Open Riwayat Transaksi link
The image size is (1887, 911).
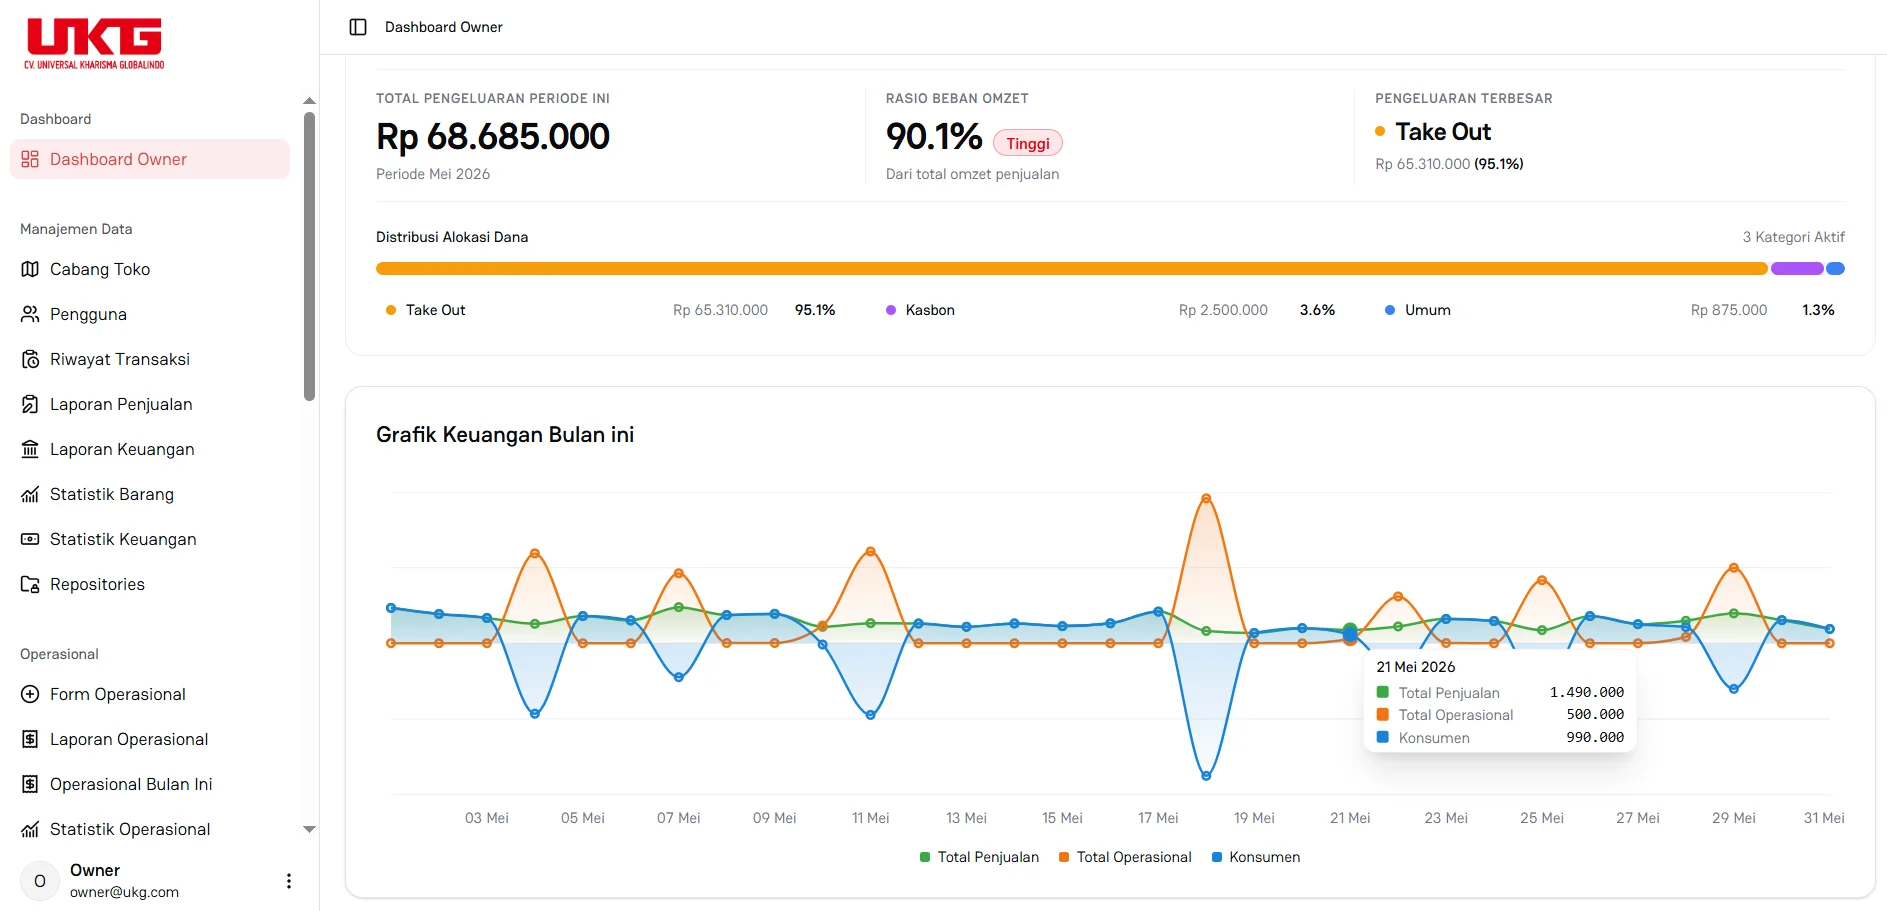[150, 359]
